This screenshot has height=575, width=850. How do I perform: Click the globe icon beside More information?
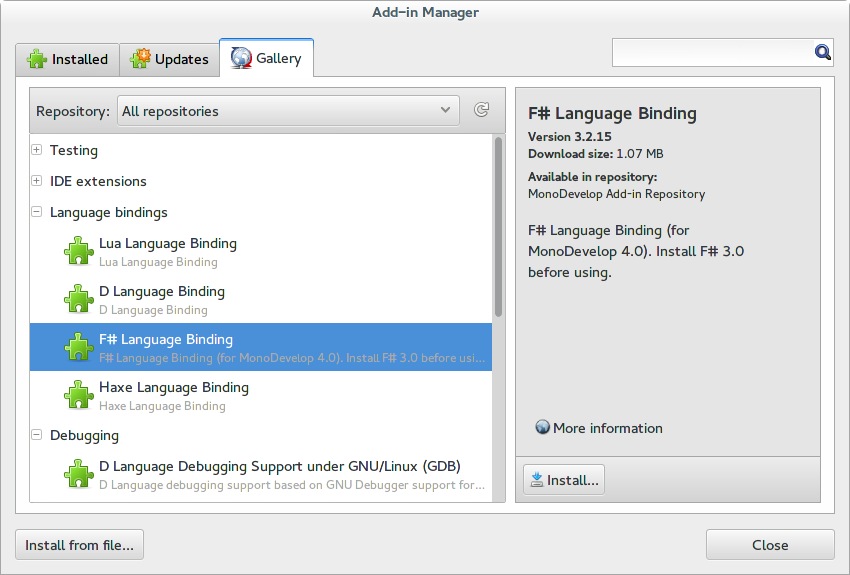[x=542, y=427]
